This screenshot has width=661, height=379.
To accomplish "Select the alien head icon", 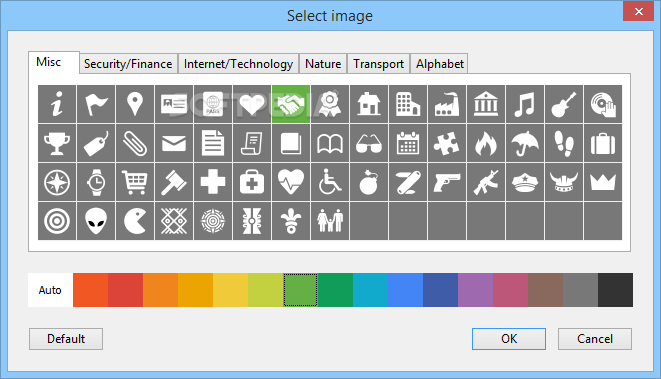I will click(96, 221).
